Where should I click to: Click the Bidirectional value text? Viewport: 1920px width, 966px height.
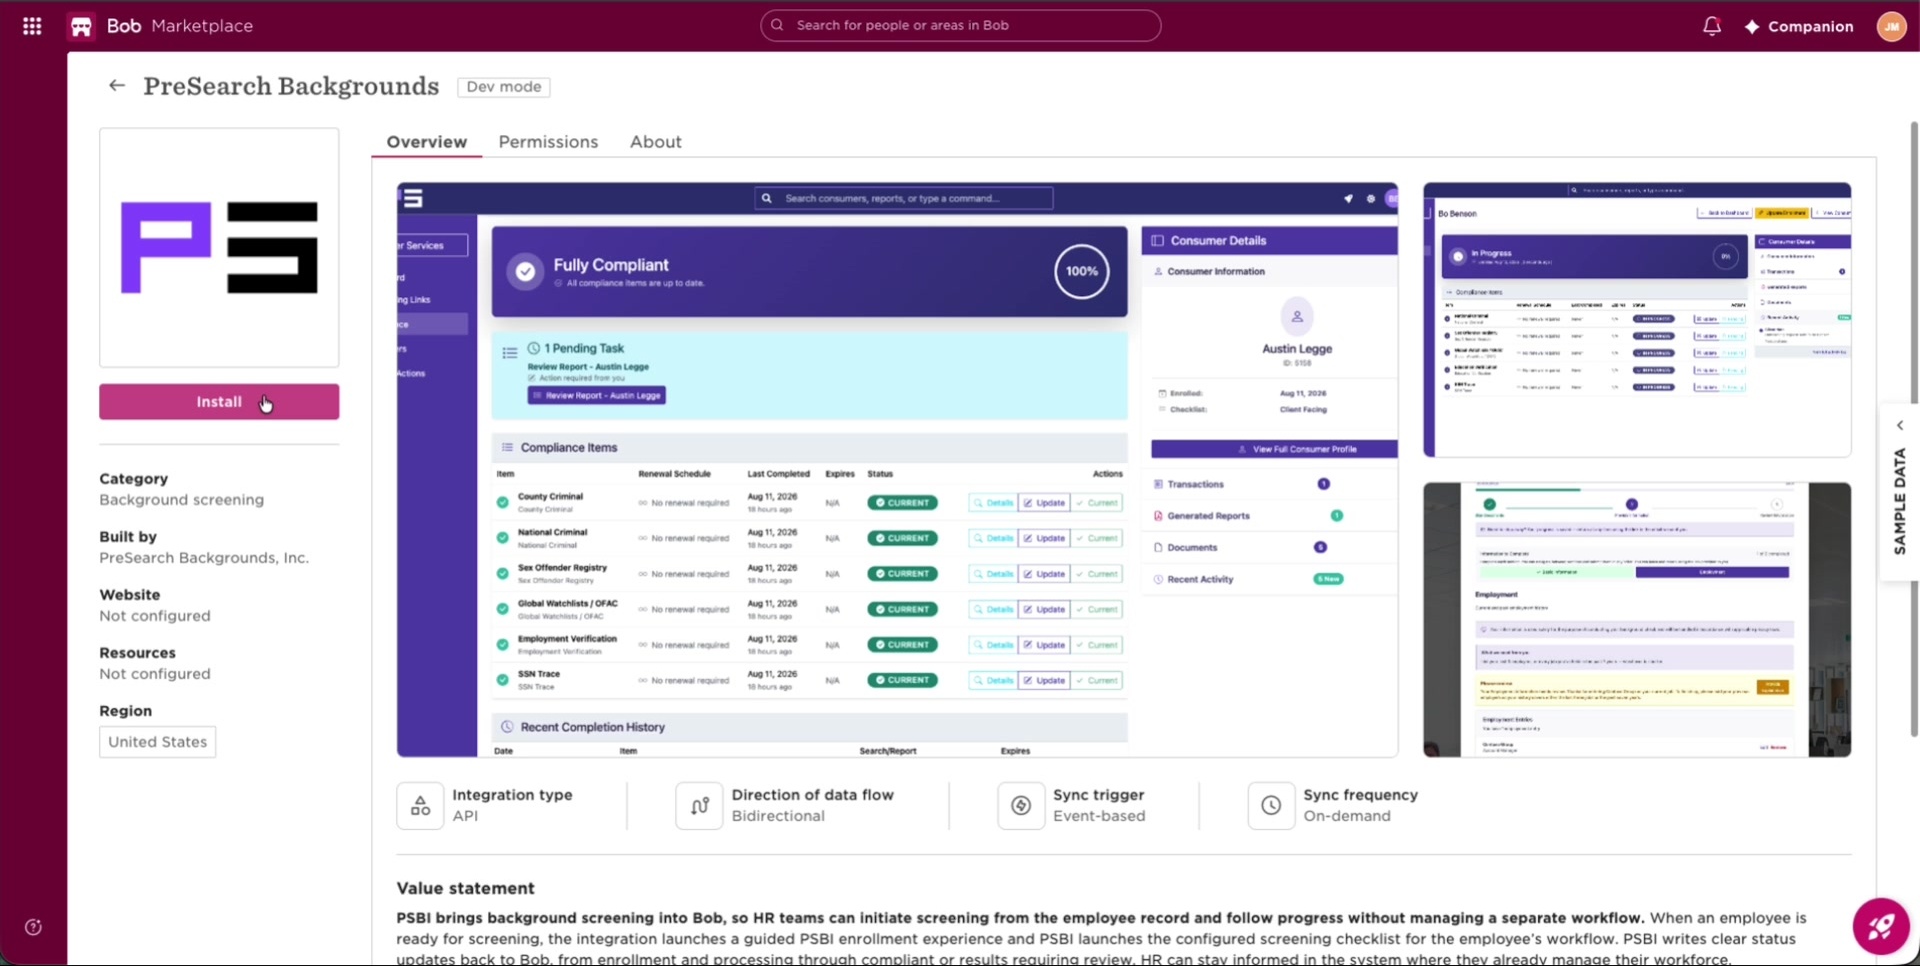778,816
